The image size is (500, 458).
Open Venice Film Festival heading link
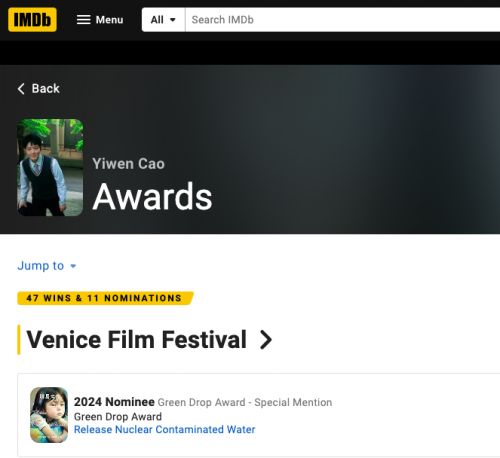tap(136, 340)
